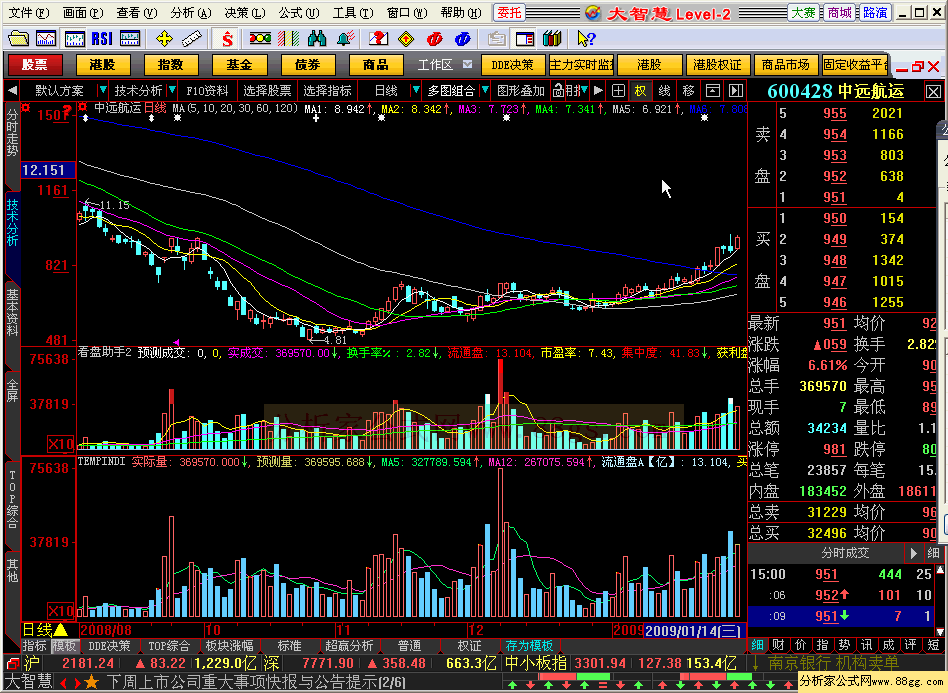Expand the 技术分析 dropdown arrow
Screen dimensions: 948x693
coord(172,91)
